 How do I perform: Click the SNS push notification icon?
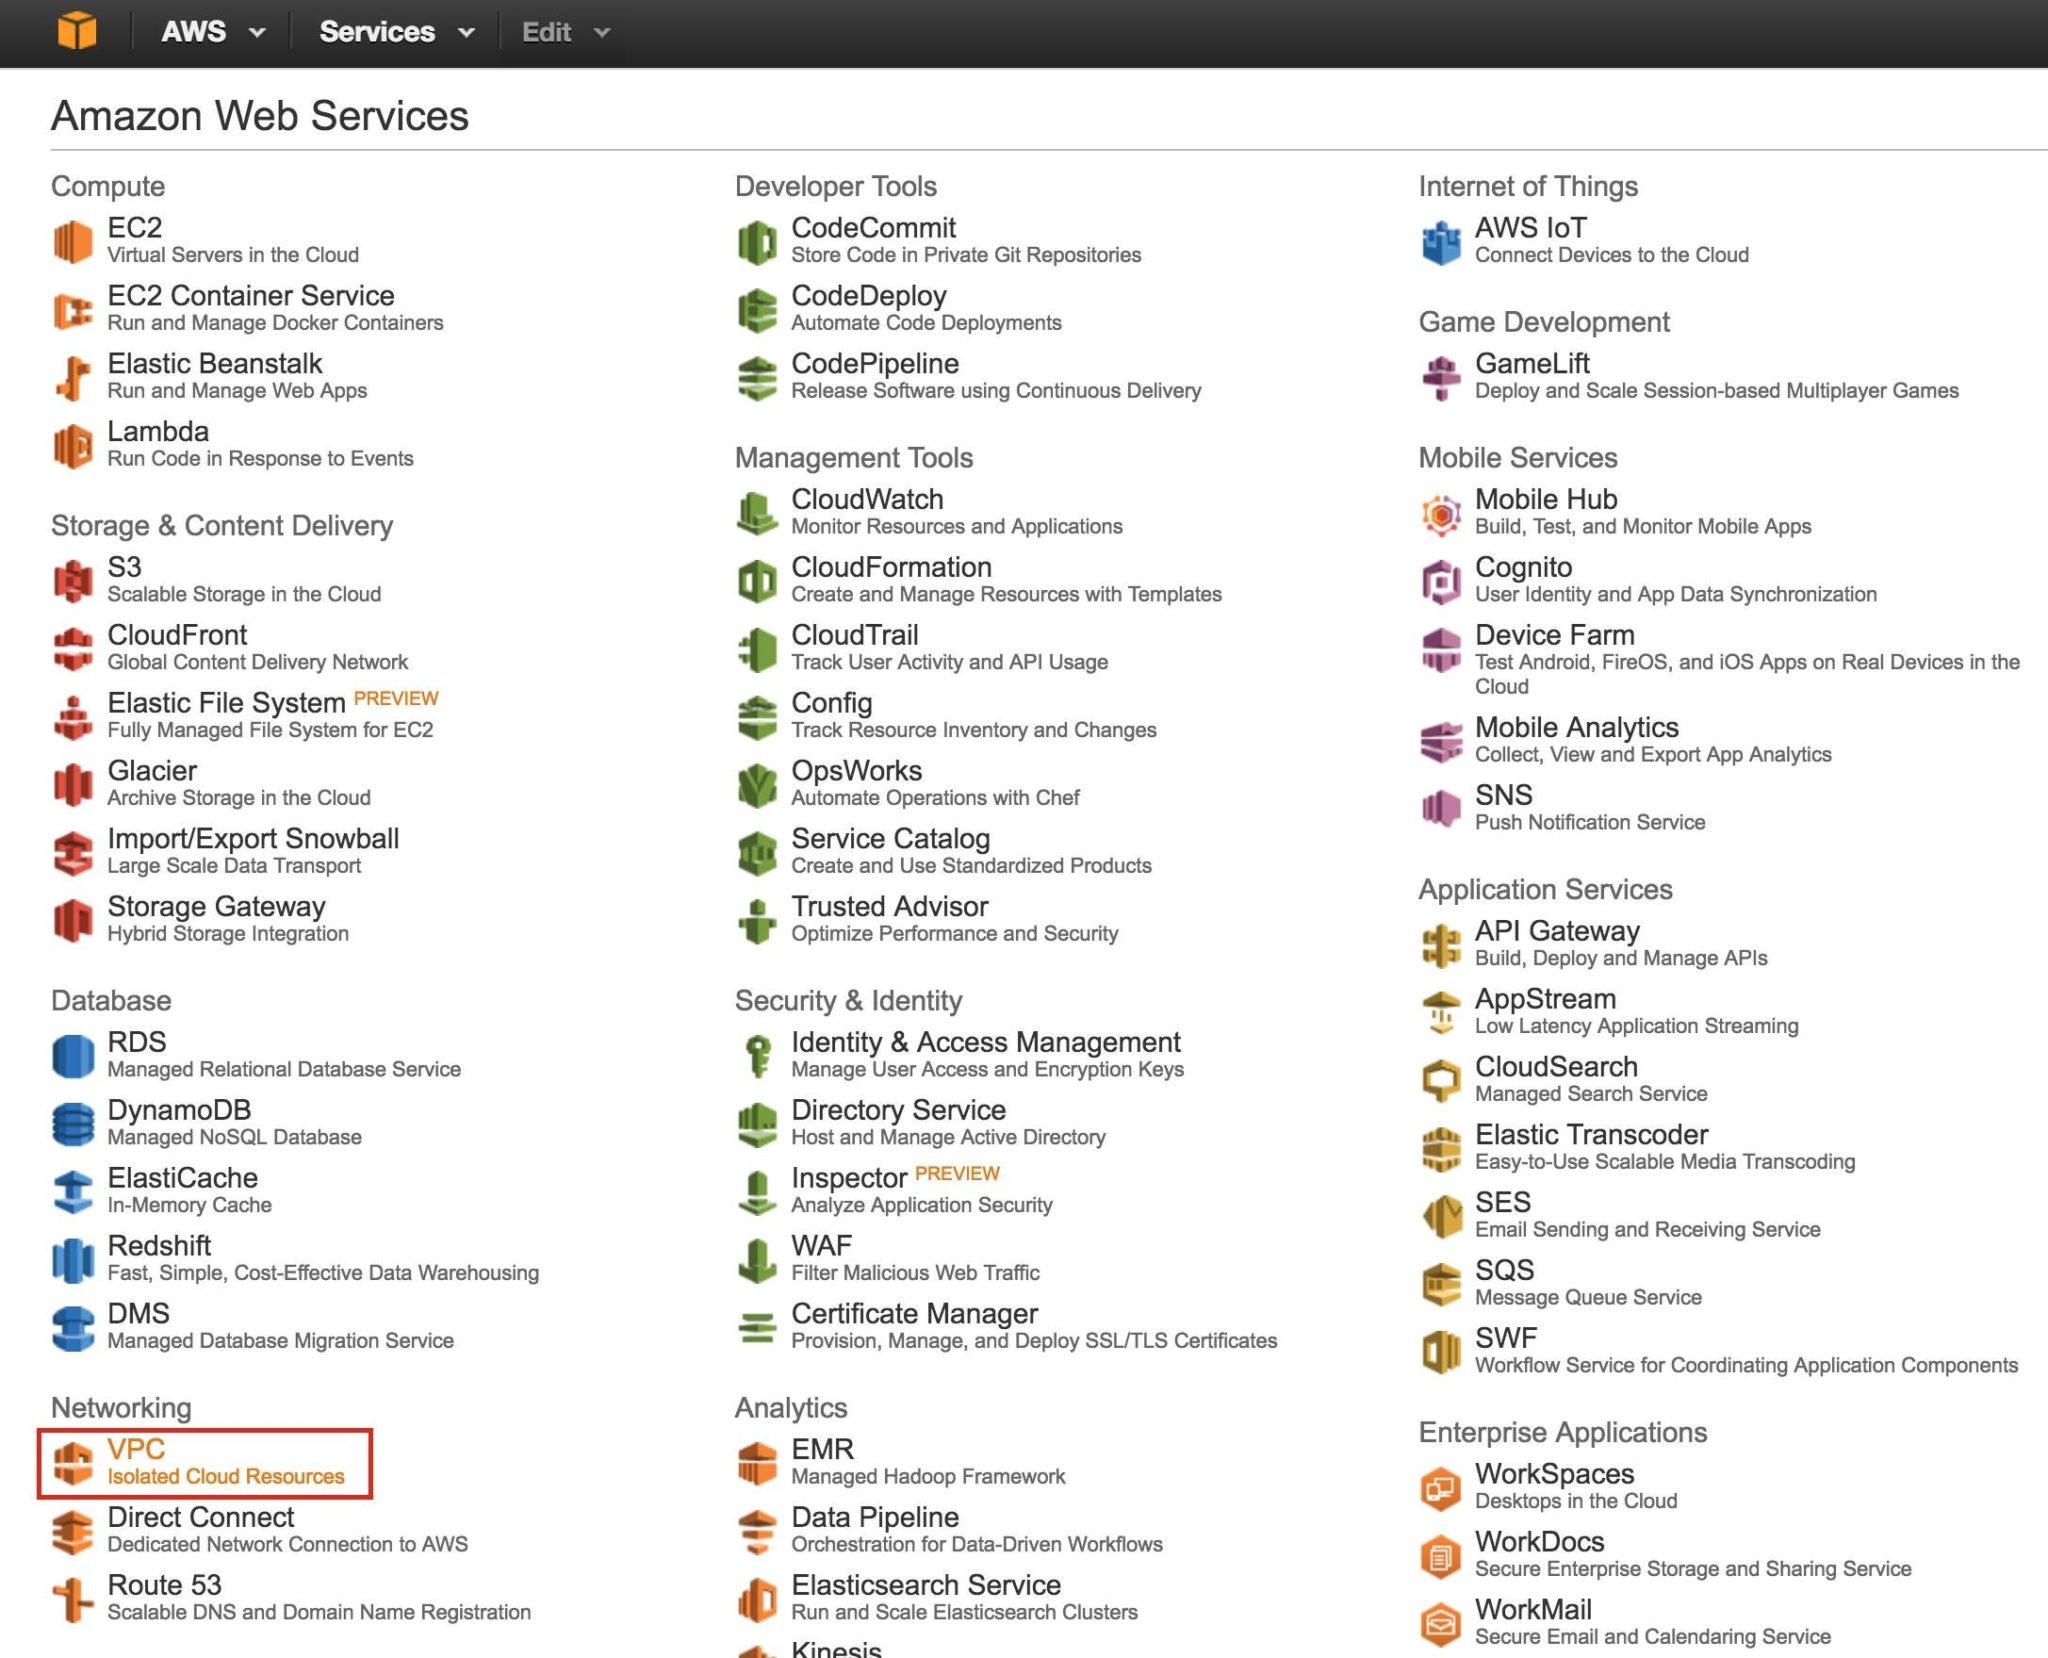tap(1440, 808)
